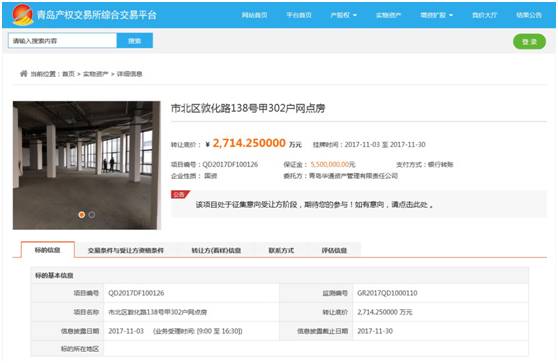
Task: Click the red 公告 notice badge
Action: click(x=180, y=194)
